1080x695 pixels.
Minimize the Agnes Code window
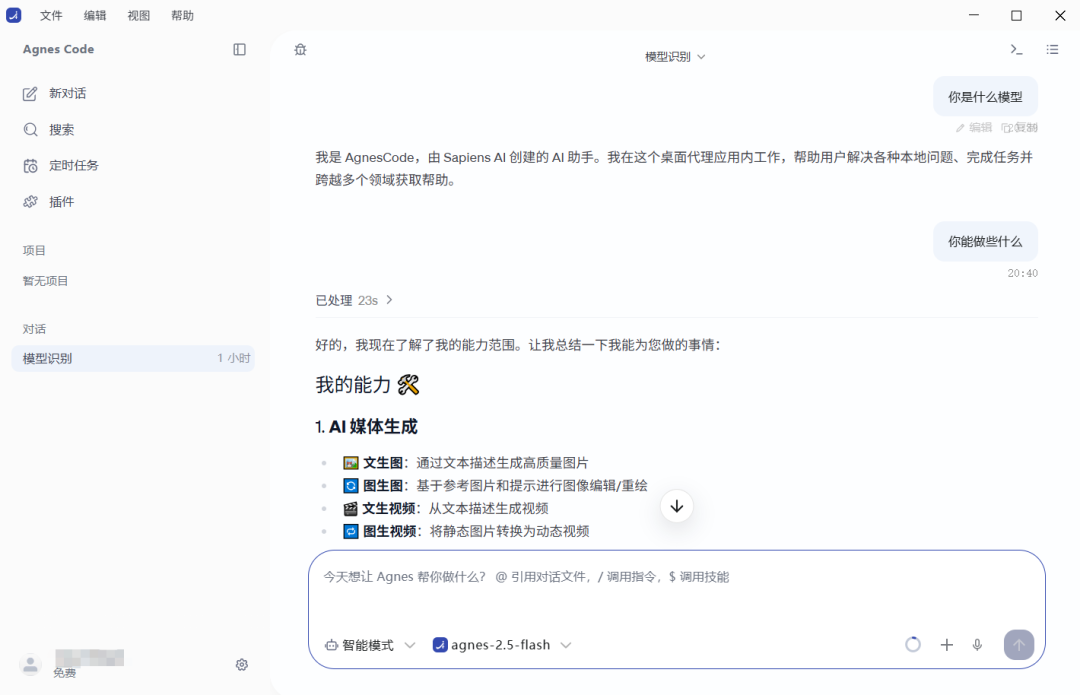(974, 15)
